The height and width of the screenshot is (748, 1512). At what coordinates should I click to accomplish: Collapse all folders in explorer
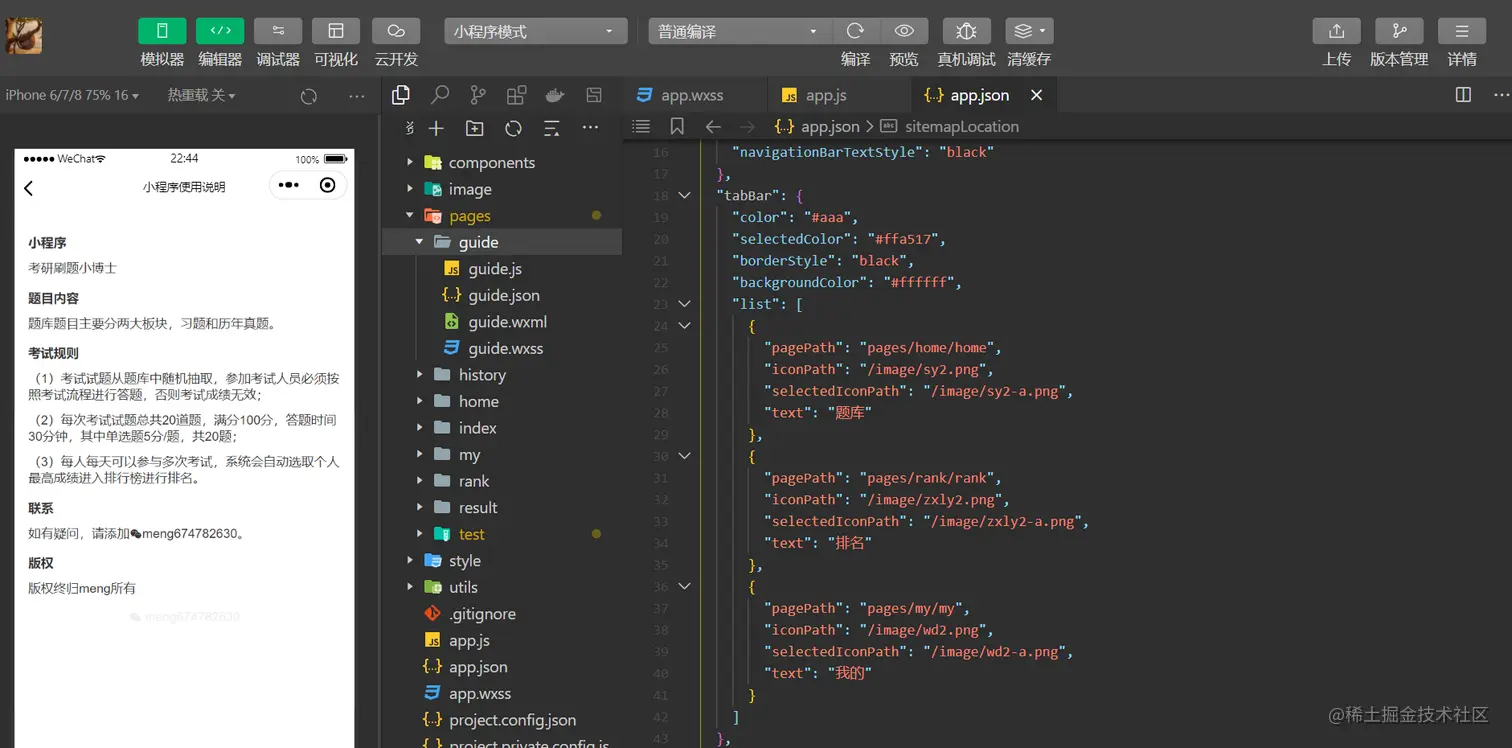point(551,128)
